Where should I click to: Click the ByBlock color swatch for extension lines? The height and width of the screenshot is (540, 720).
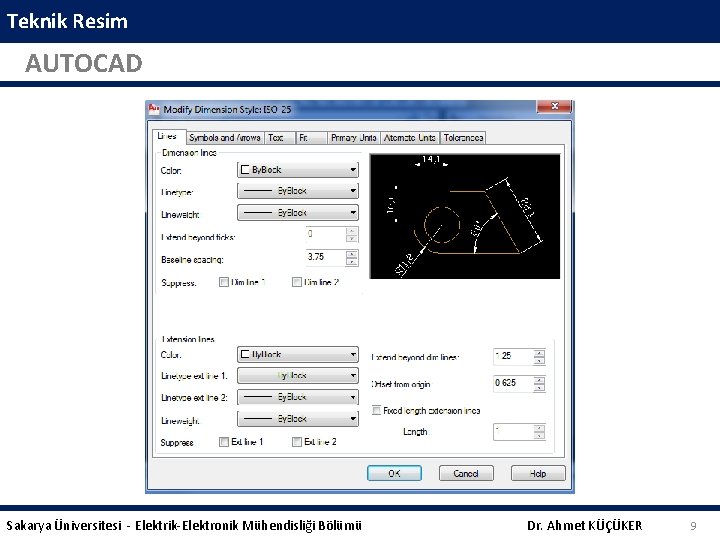click(x=245, y=354)
